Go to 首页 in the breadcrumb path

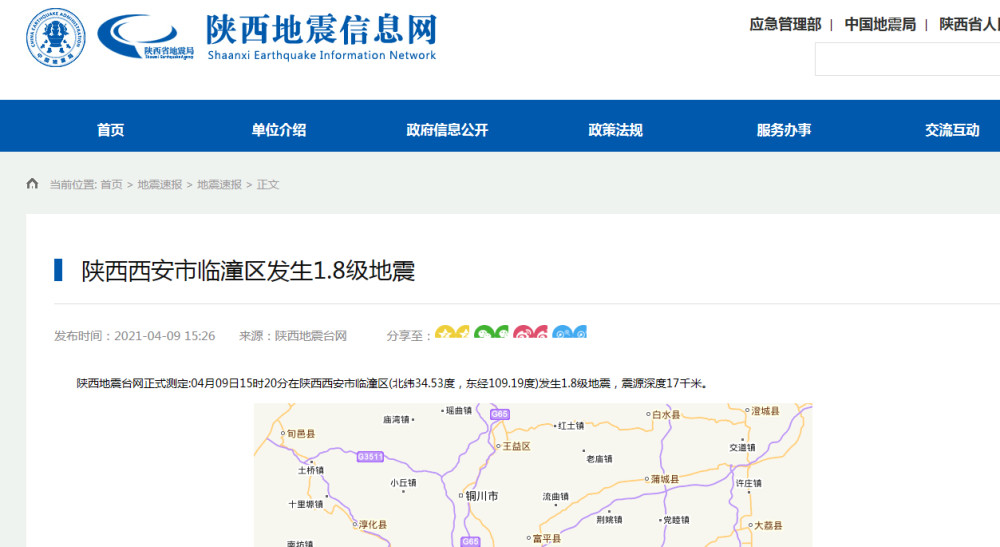(x=112, y=184)
